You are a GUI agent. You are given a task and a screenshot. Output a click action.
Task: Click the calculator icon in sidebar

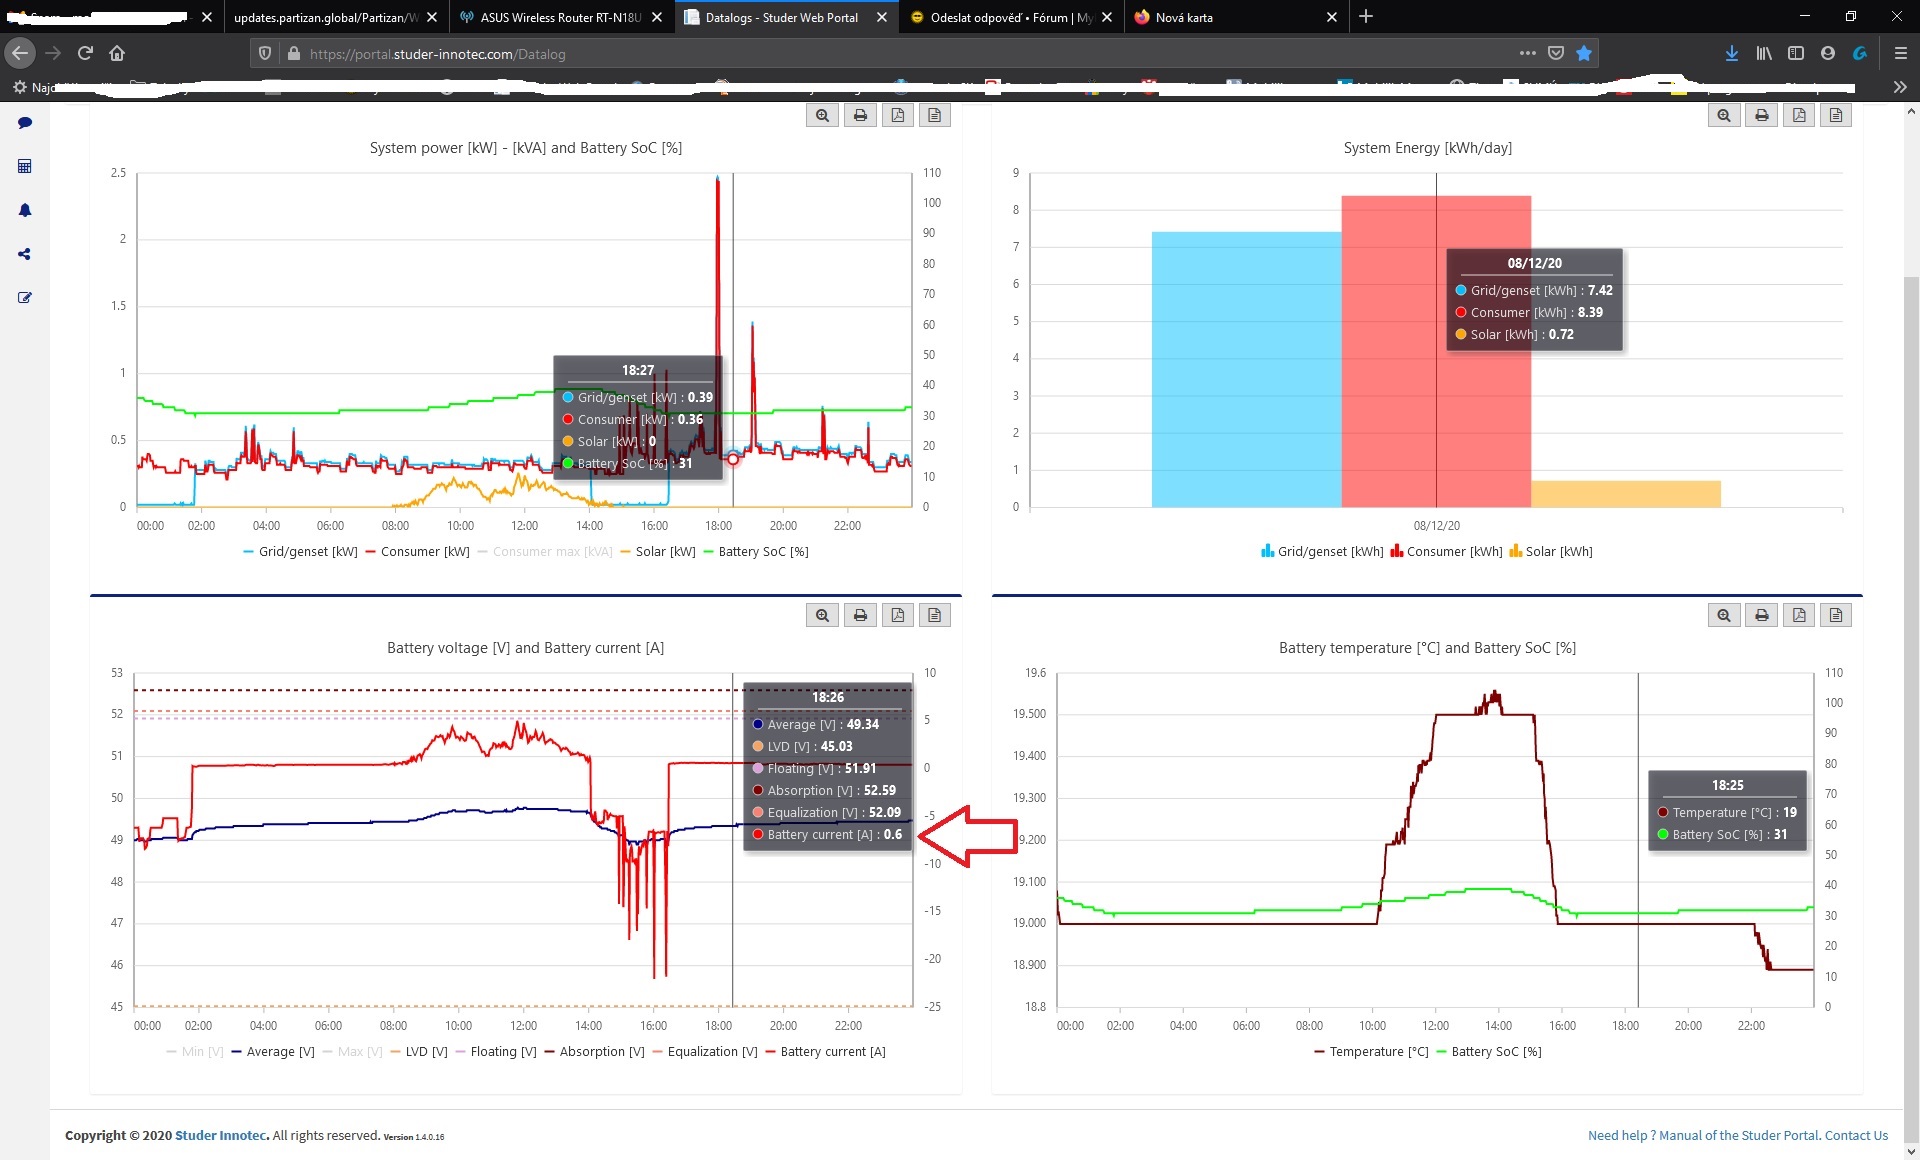(x=25, y=166)
